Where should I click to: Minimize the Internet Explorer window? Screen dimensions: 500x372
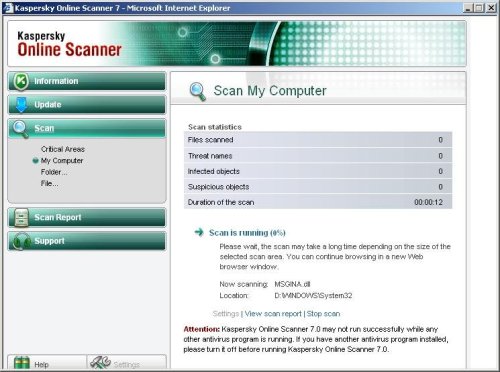pos(468,8)
